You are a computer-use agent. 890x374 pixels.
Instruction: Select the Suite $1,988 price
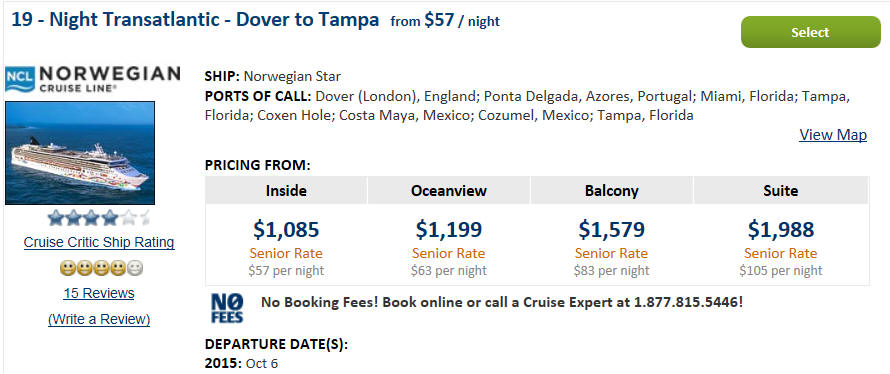click(x=780, y=229)
